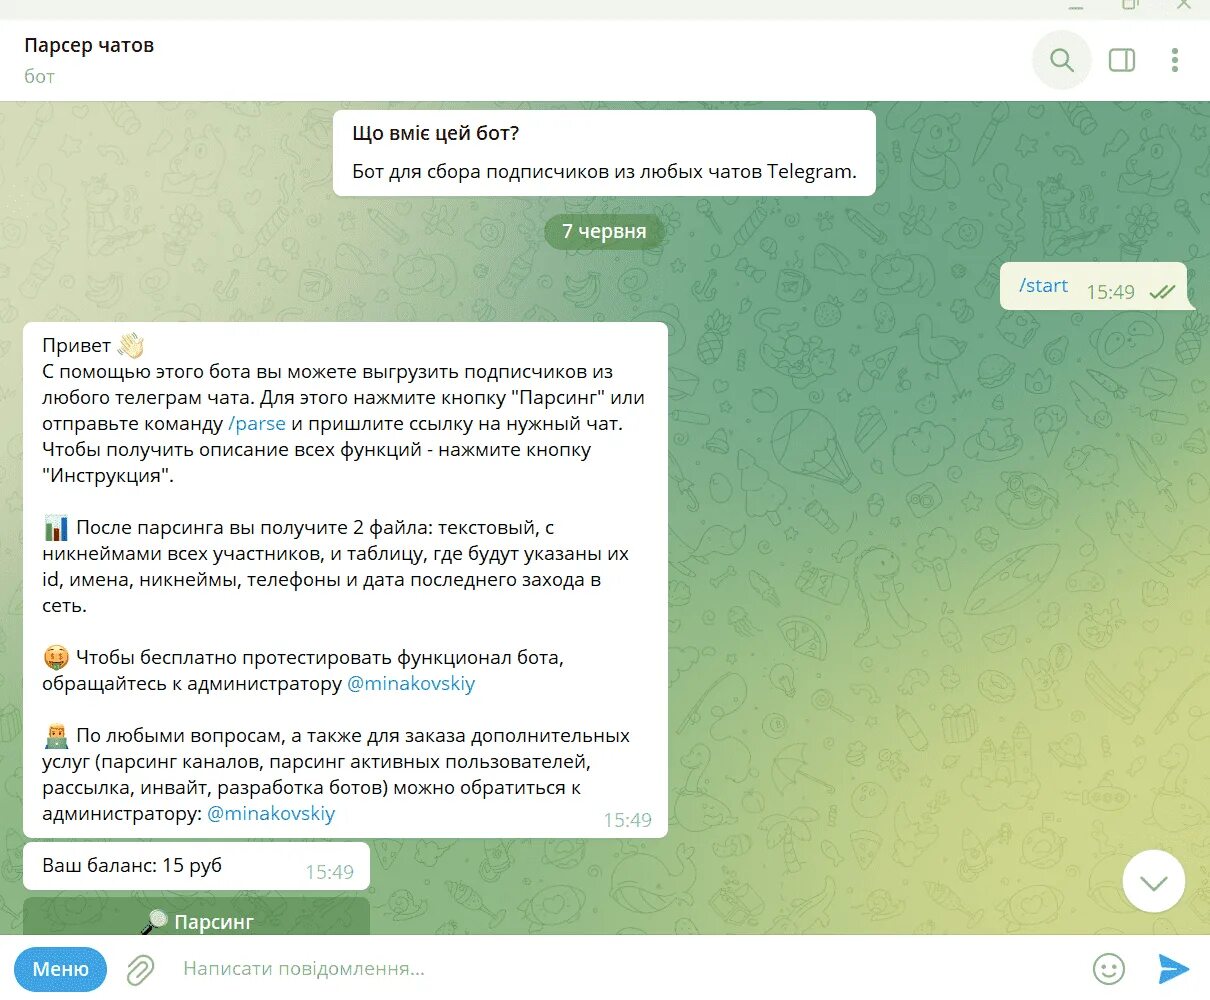Click the technologist emoji before По любыми вопросам
This screenshot has height=1000, width=1210.
pyautogui.click(x=56, y=737)
